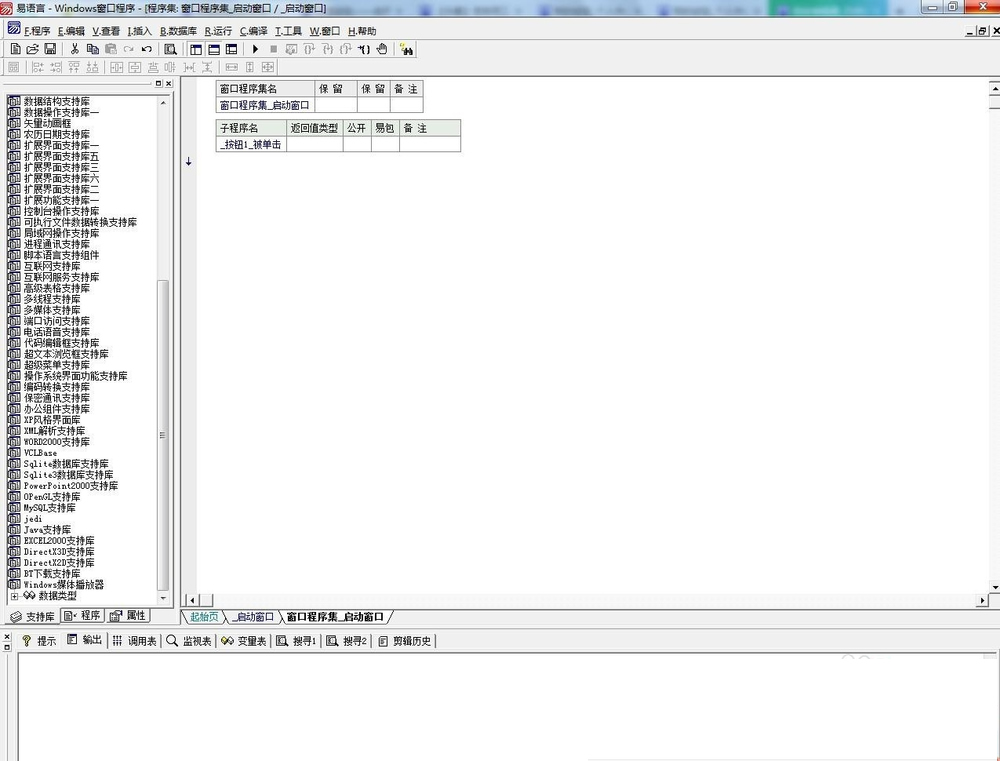The width and height of the screenshot is (1000, 761).
Task: Click the icon beside MySQL支持库
Action: pos(14,508)
